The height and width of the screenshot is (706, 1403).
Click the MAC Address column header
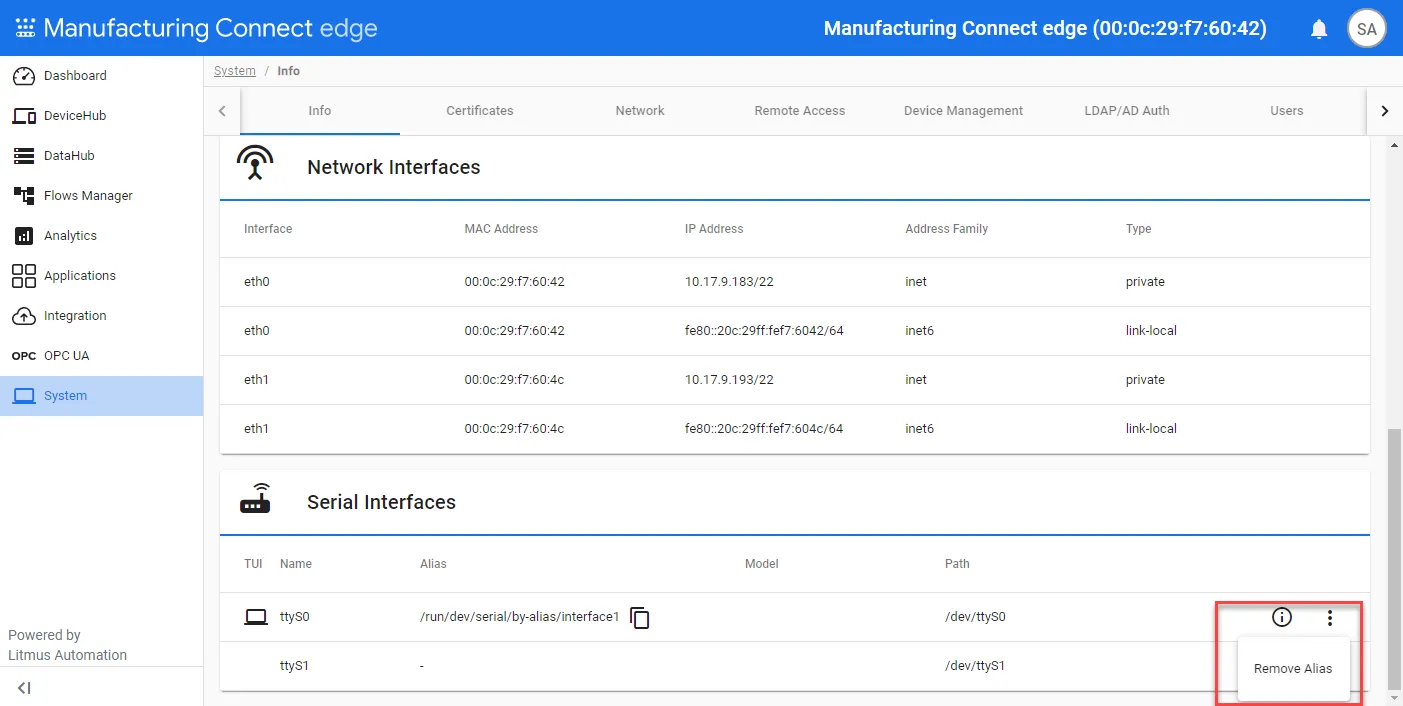point(501,229)
